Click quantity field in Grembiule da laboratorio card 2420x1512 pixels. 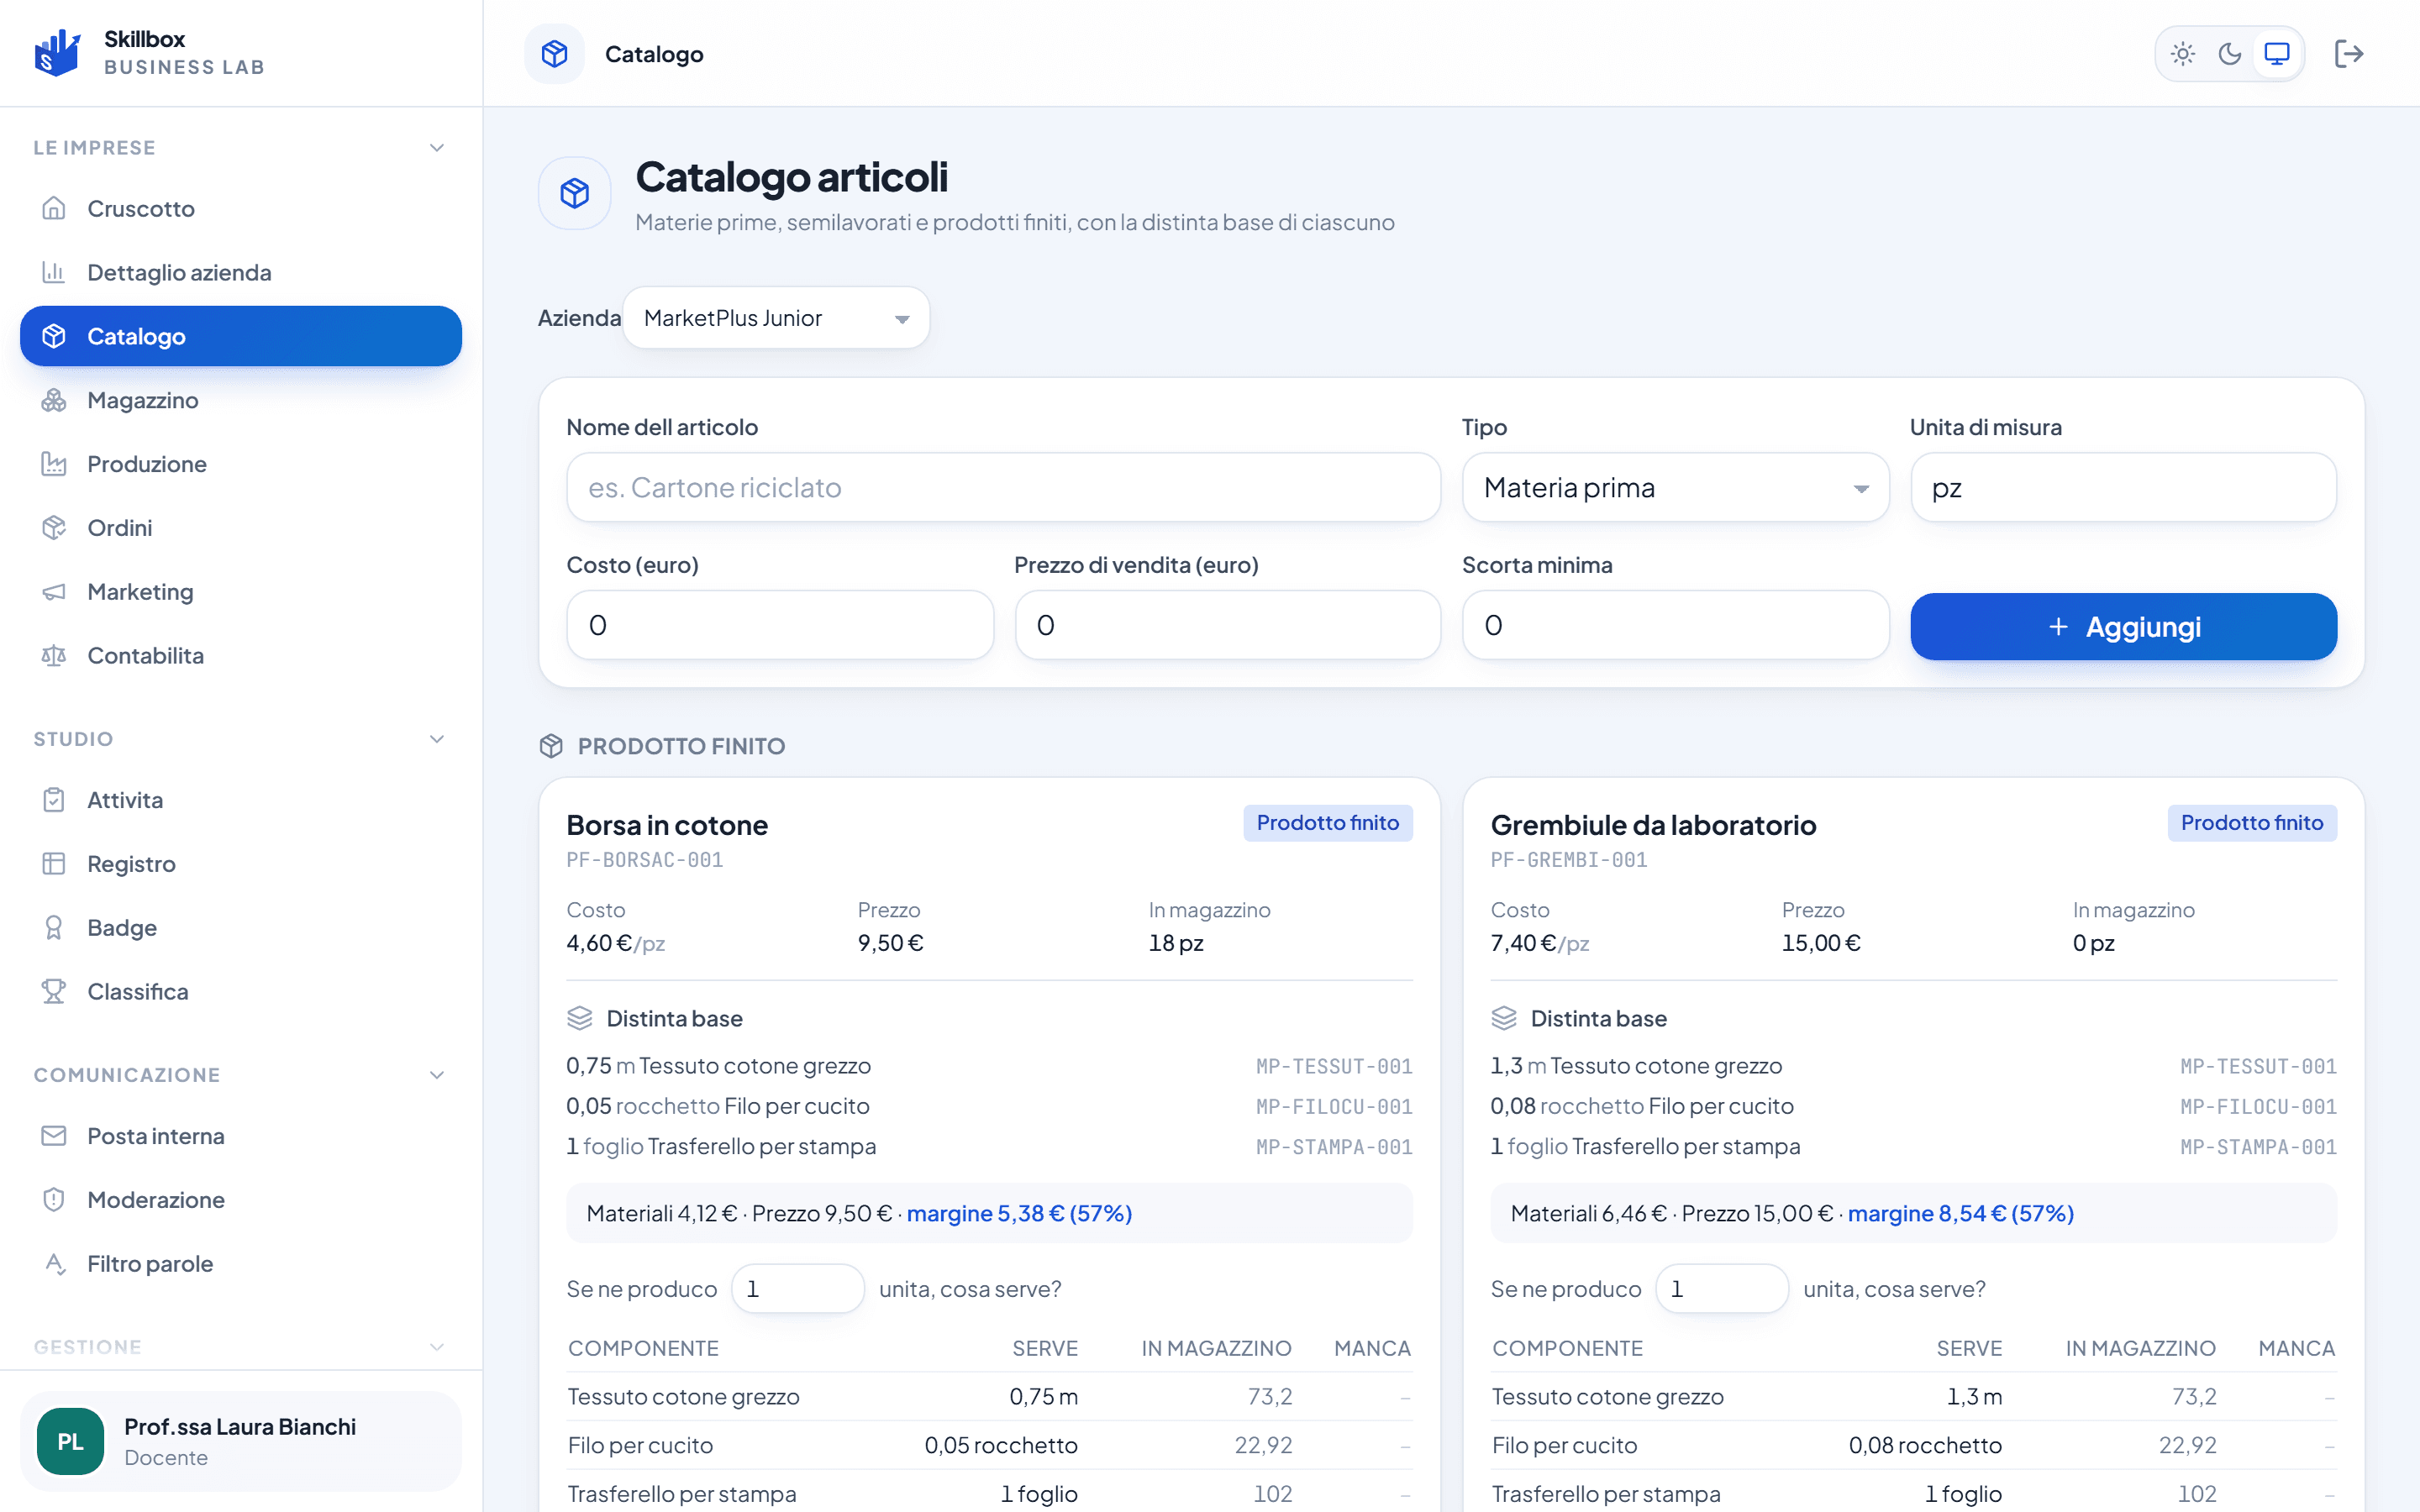[1722, 1289]
